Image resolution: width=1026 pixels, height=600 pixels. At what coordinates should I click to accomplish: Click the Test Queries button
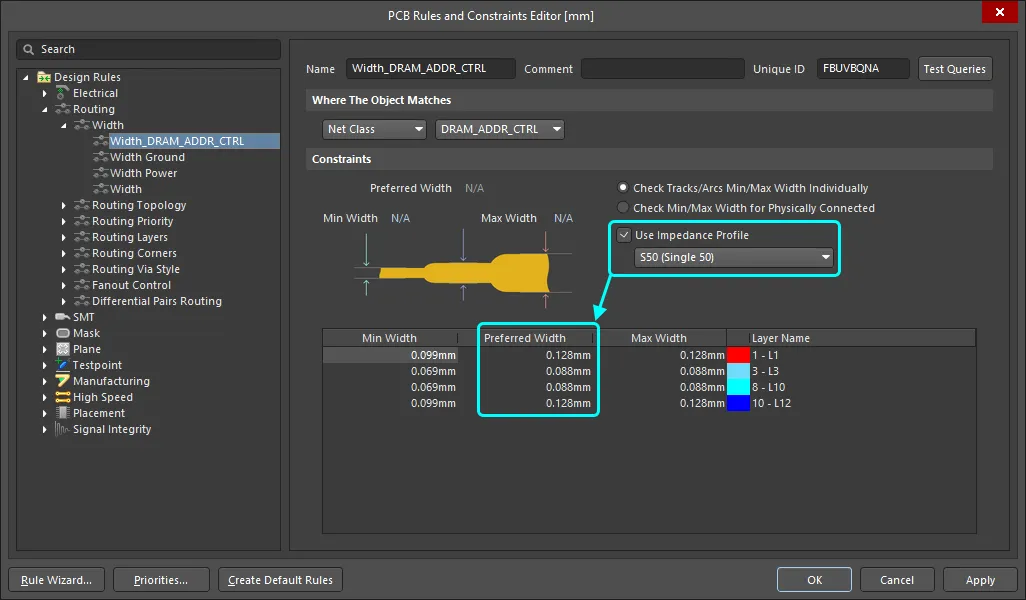(954, 68)
